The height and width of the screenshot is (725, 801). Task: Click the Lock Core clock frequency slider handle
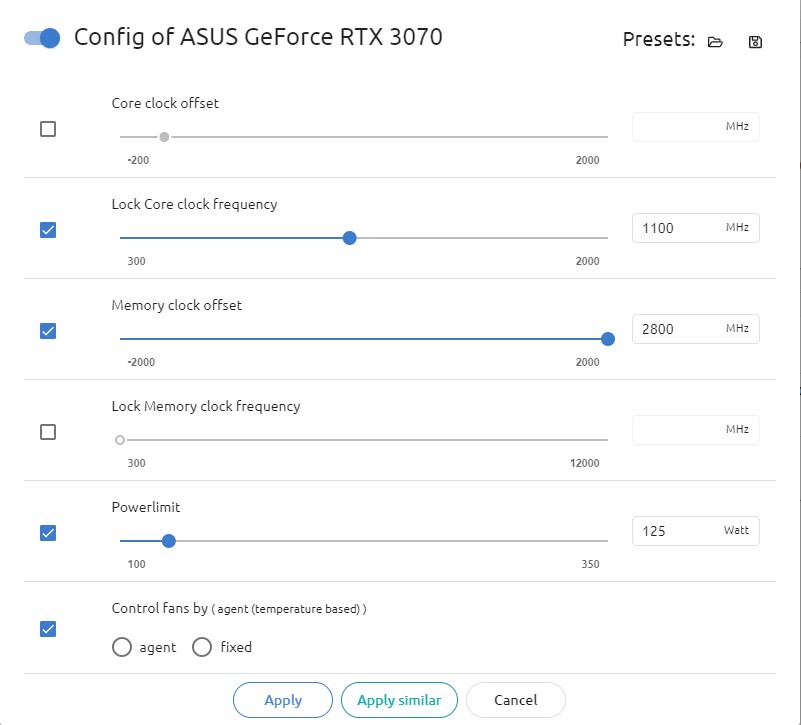pos(349,238)
